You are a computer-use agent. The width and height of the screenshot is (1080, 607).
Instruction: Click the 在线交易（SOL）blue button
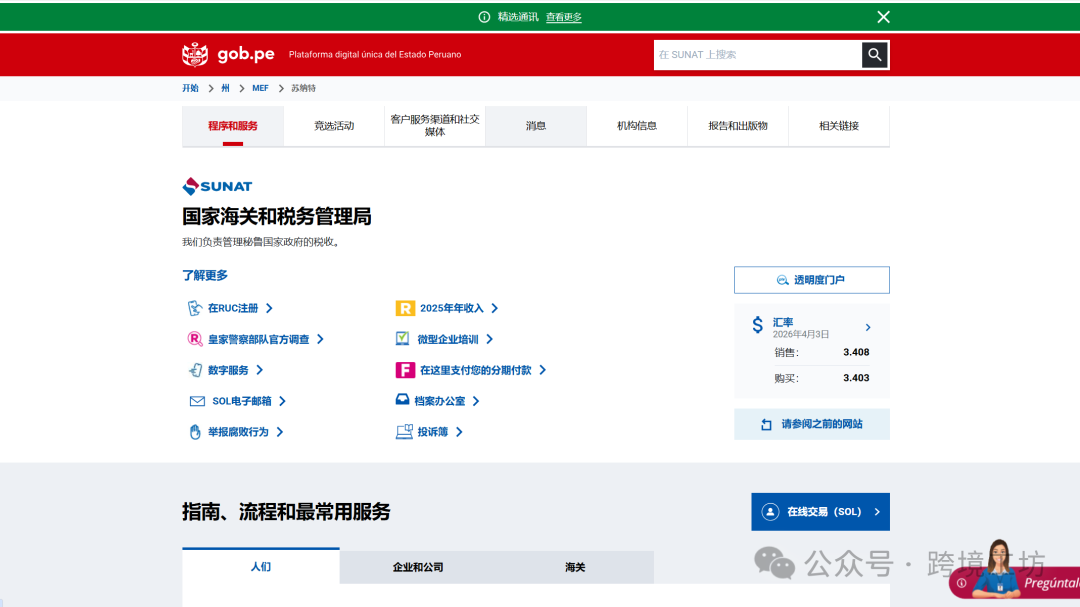pos(820,511)
